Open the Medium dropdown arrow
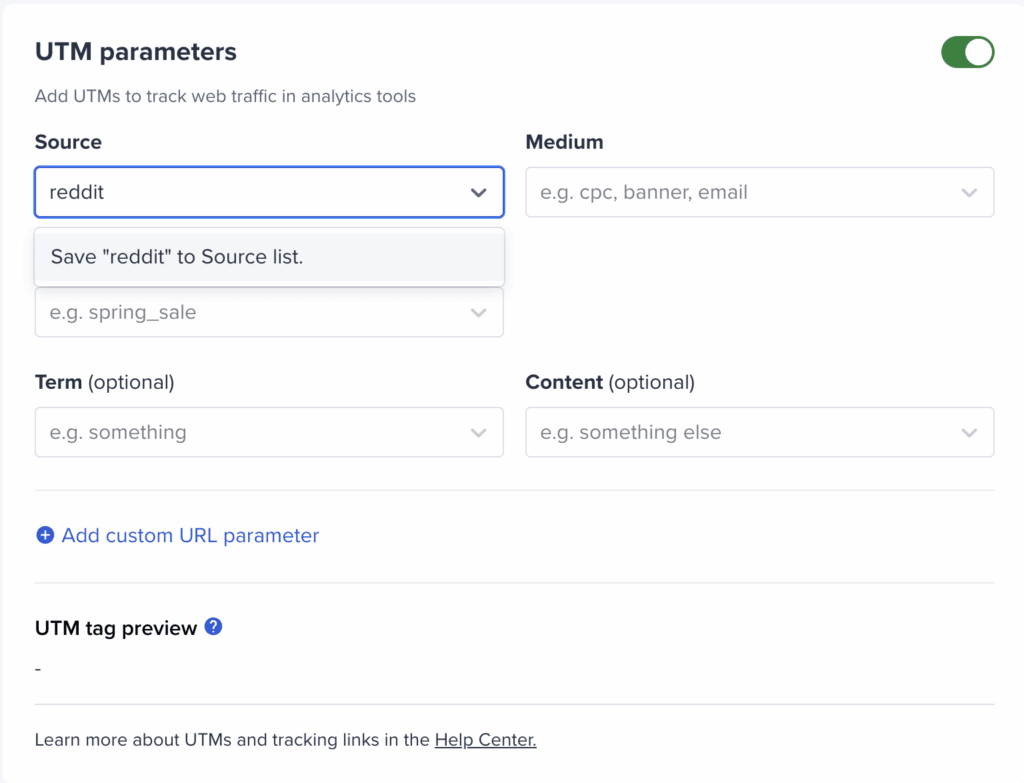Image resolution: width=1024 pixels, height=783 pixels. pos(968,192)
